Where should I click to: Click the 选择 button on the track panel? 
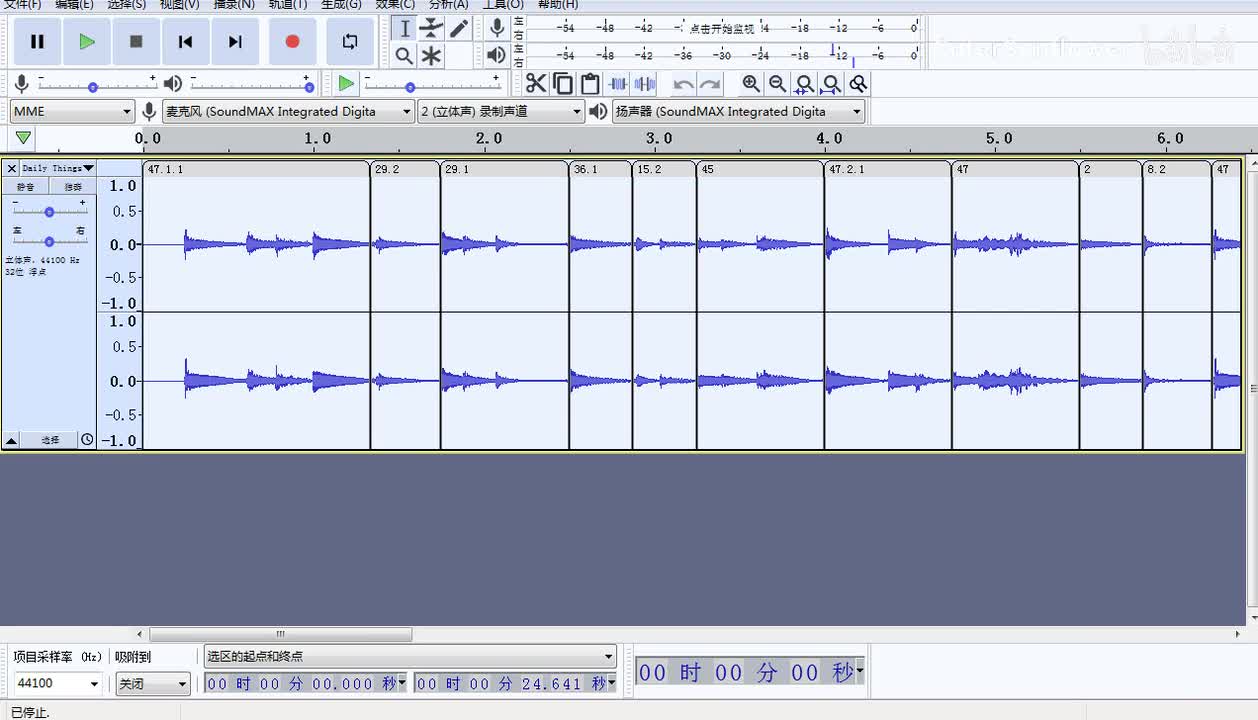50,440
